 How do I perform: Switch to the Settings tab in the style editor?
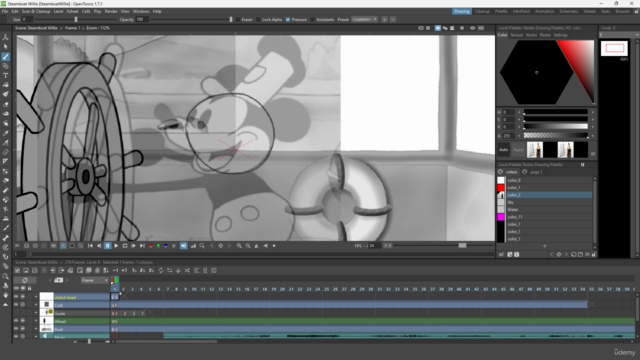[560, 35]
